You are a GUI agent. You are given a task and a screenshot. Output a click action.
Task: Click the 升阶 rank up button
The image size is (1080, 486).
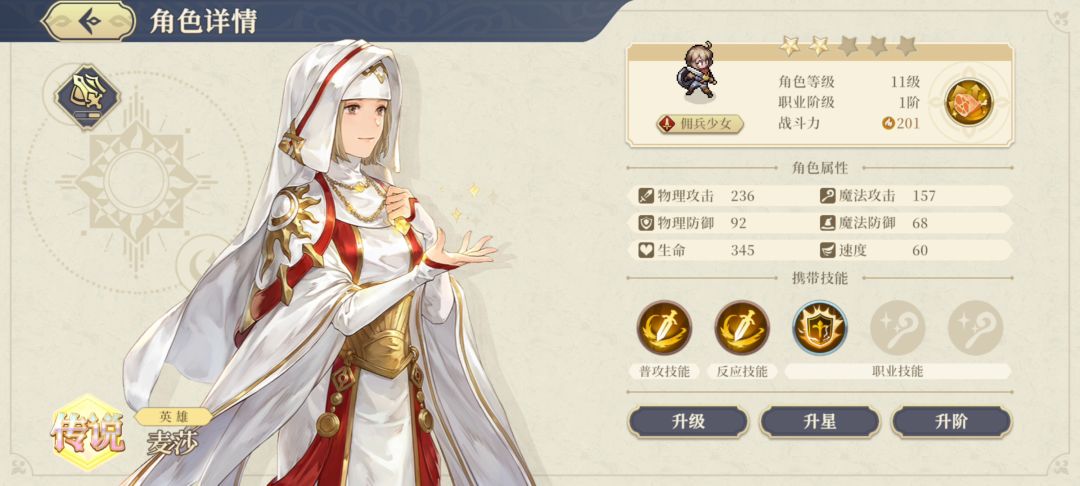951,422
